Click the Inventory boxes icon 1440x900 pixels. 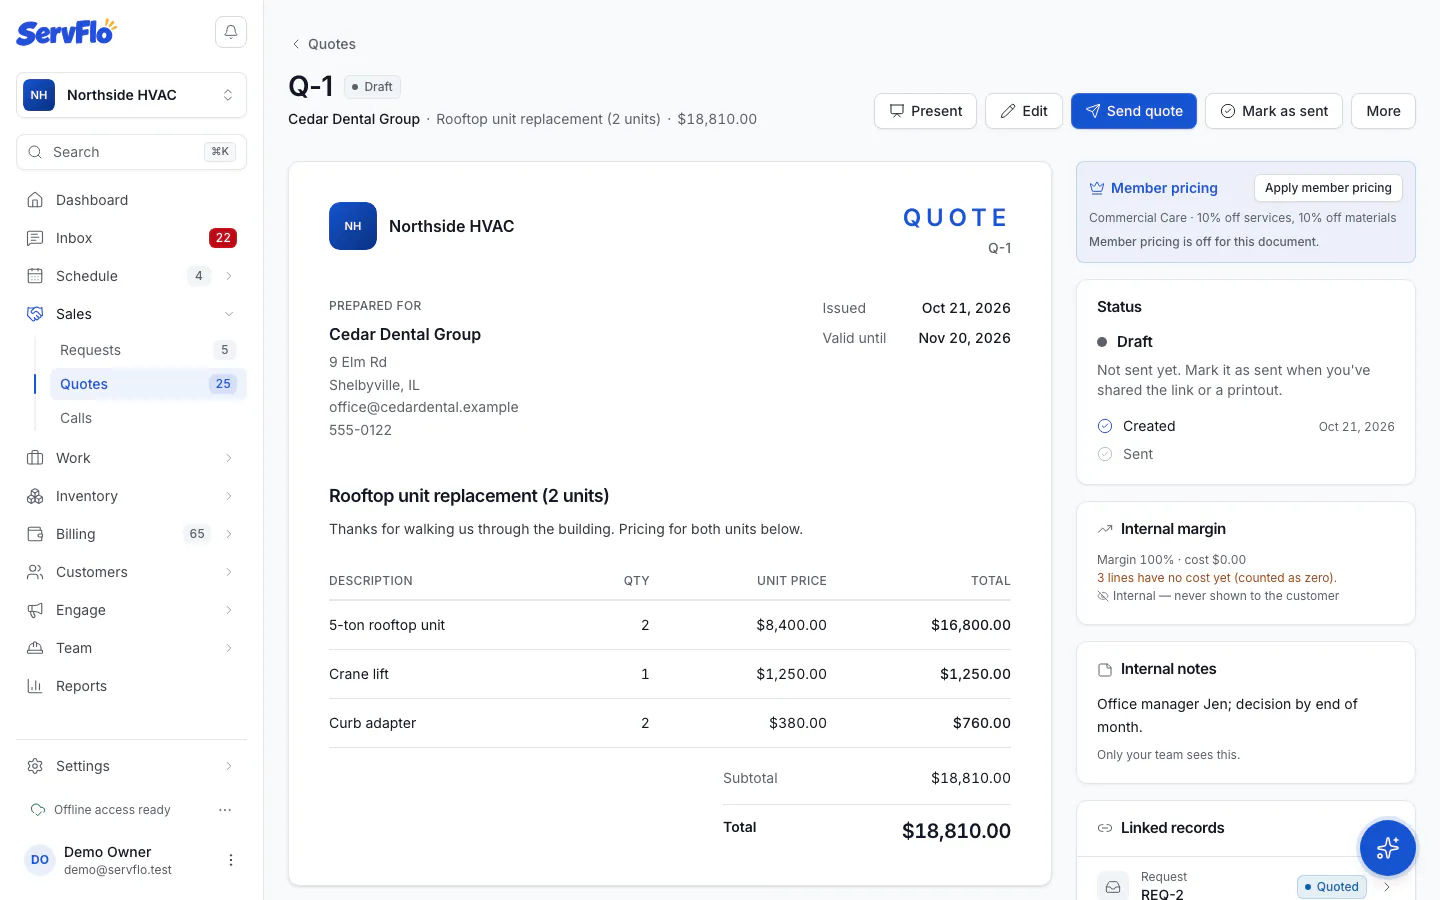click(x=35, y=496)
